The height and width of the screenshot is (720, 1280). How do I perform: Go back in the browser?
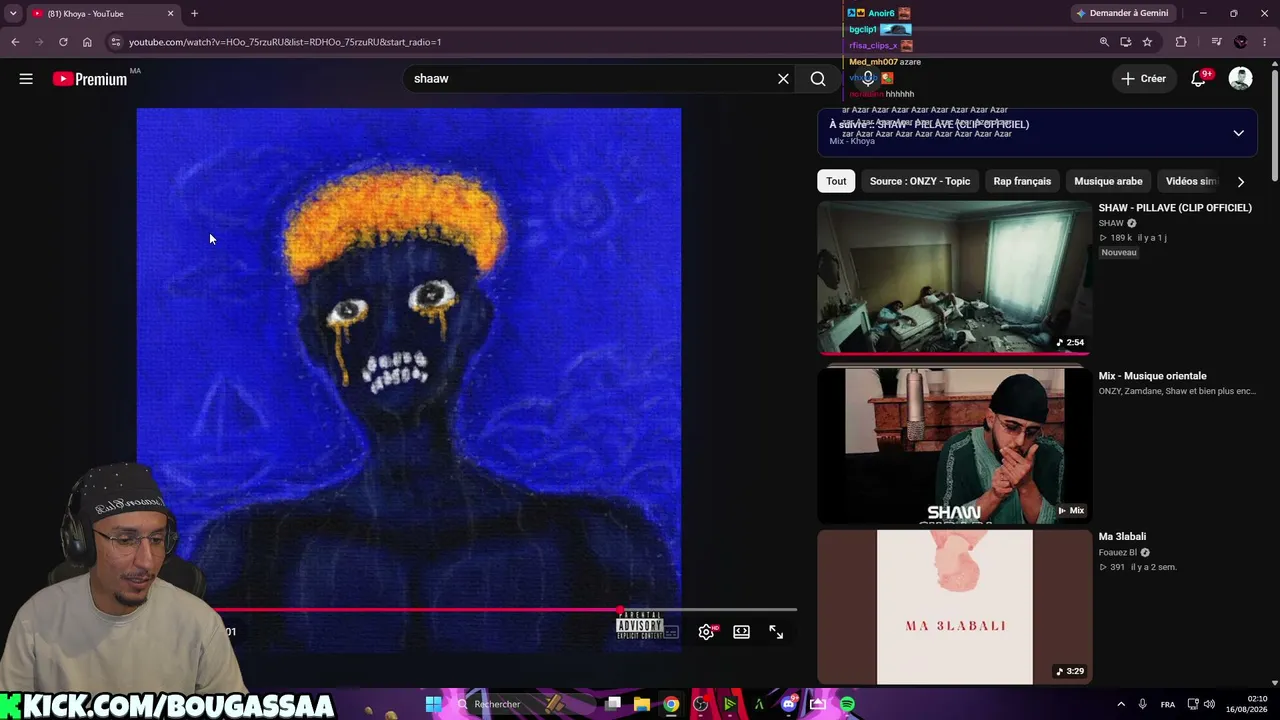pos(15,42)
